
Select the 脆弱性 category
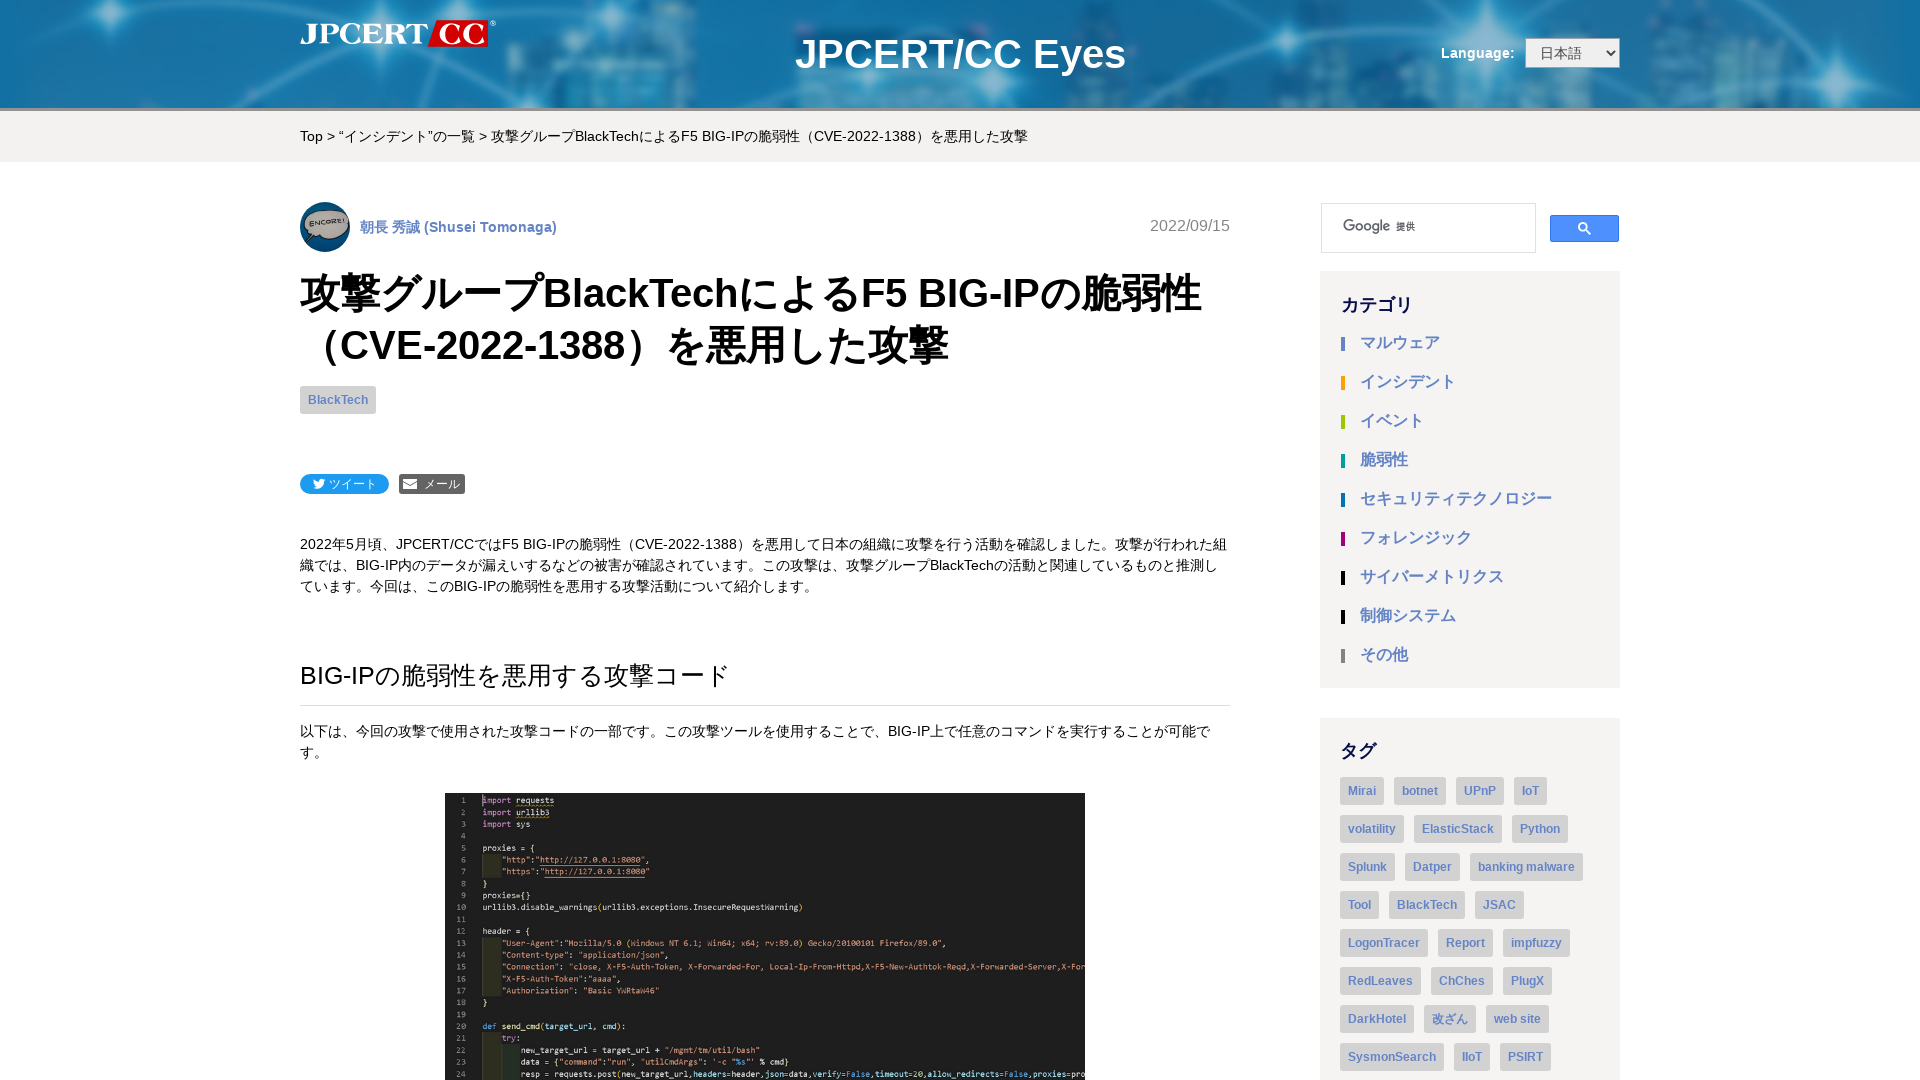point(1384,460)
